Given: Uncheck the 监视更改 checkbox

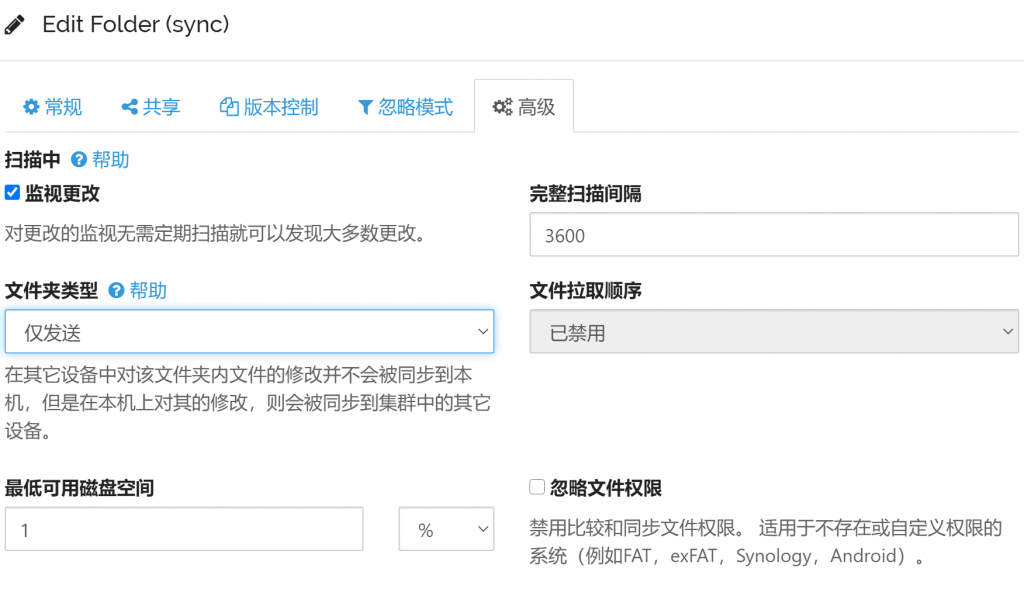Looking at the screenshot, I should (12, 193).
